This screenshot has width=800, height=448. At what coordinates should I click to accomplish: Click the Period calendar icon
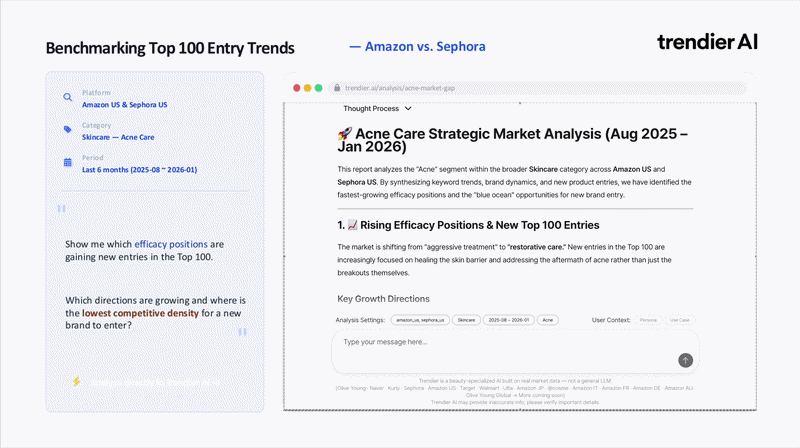tap(67, 162)
